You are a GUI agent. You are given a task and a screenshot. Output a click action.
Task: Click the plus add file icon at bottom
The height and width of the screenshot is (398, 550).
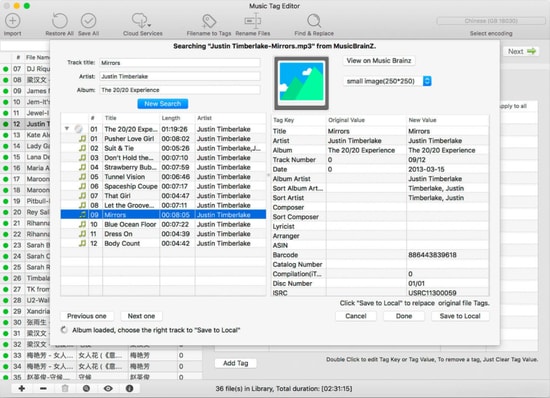click(x=22, y=388)
